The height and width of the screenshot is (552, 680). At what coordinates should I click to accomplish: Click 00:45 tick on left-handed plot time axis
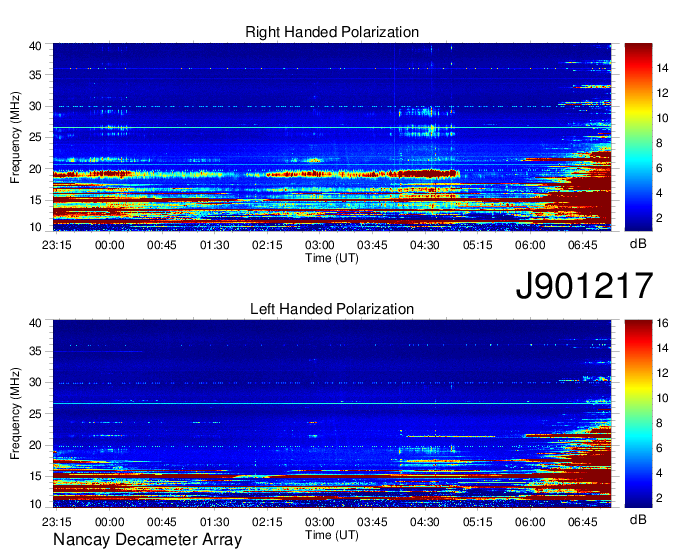[x=162, y=522]
